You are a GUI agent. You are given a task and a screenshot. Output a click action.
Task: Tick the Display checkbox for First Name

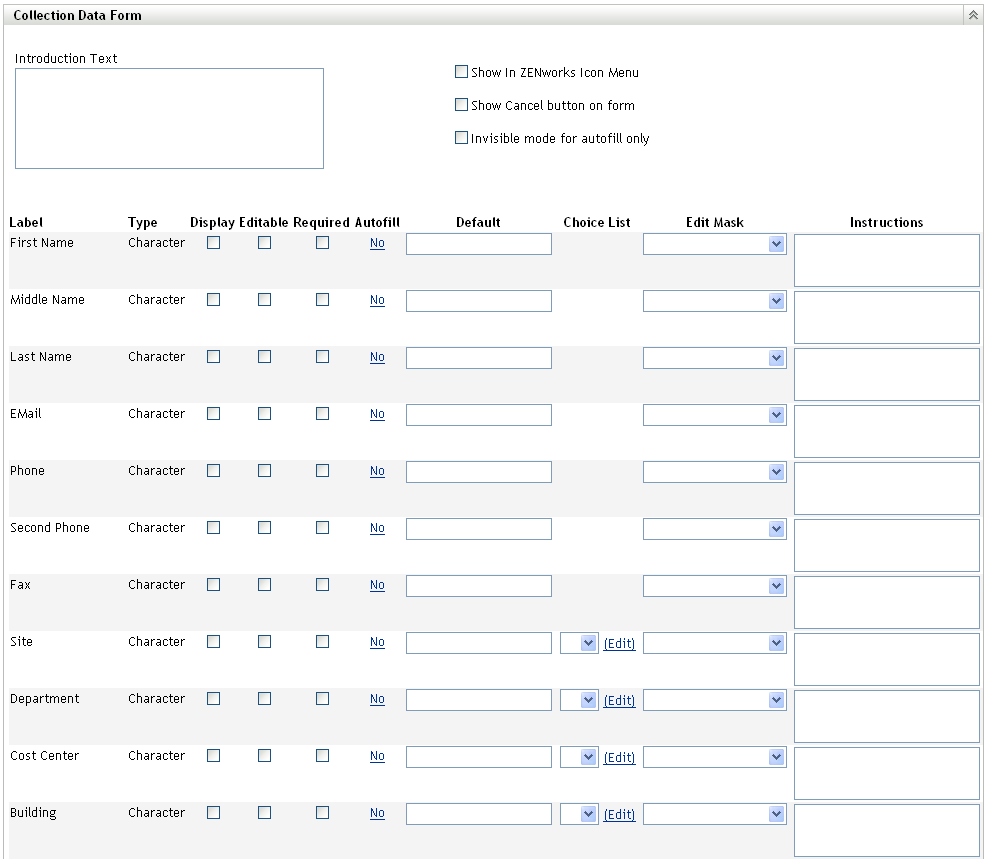tap(213, 242)
